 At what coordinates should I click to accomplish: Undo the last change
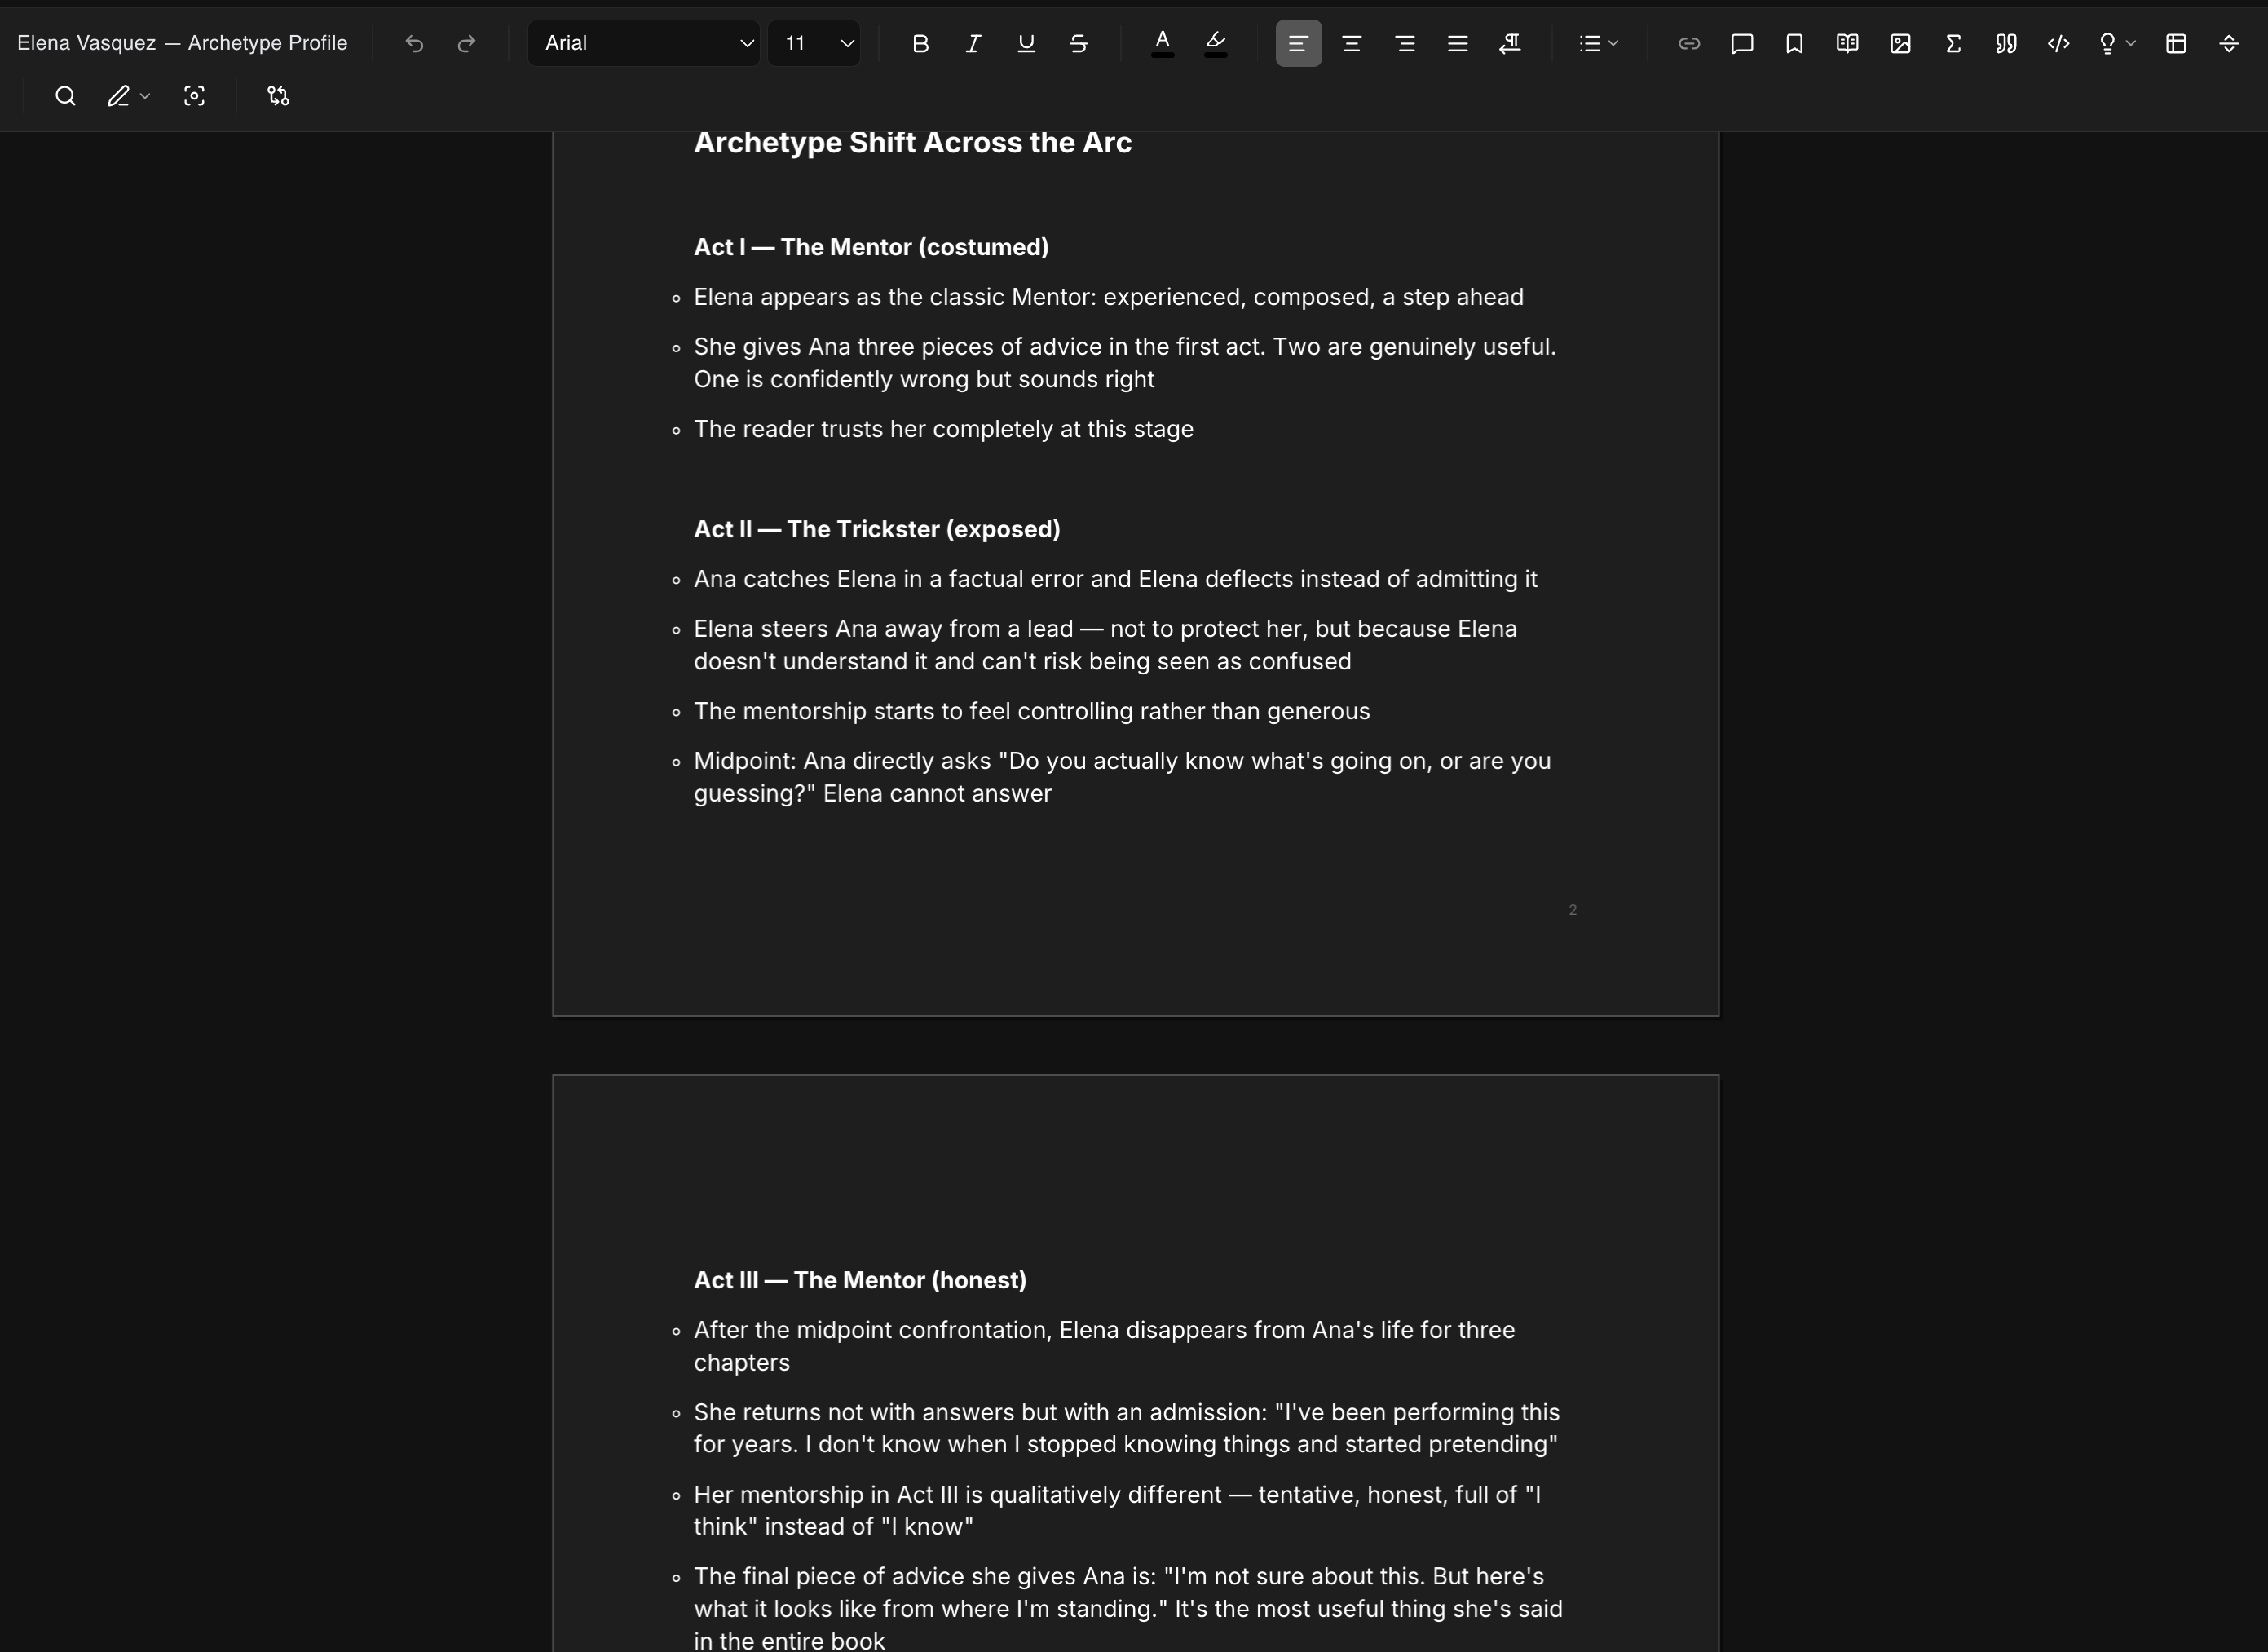[414, 44]
